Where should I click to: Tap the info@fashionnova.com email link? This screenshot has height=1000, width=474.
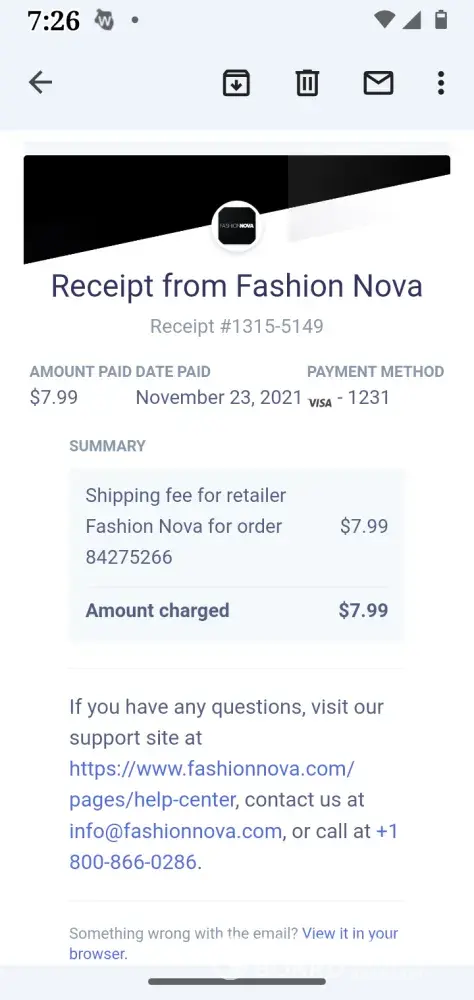(175, 831)
